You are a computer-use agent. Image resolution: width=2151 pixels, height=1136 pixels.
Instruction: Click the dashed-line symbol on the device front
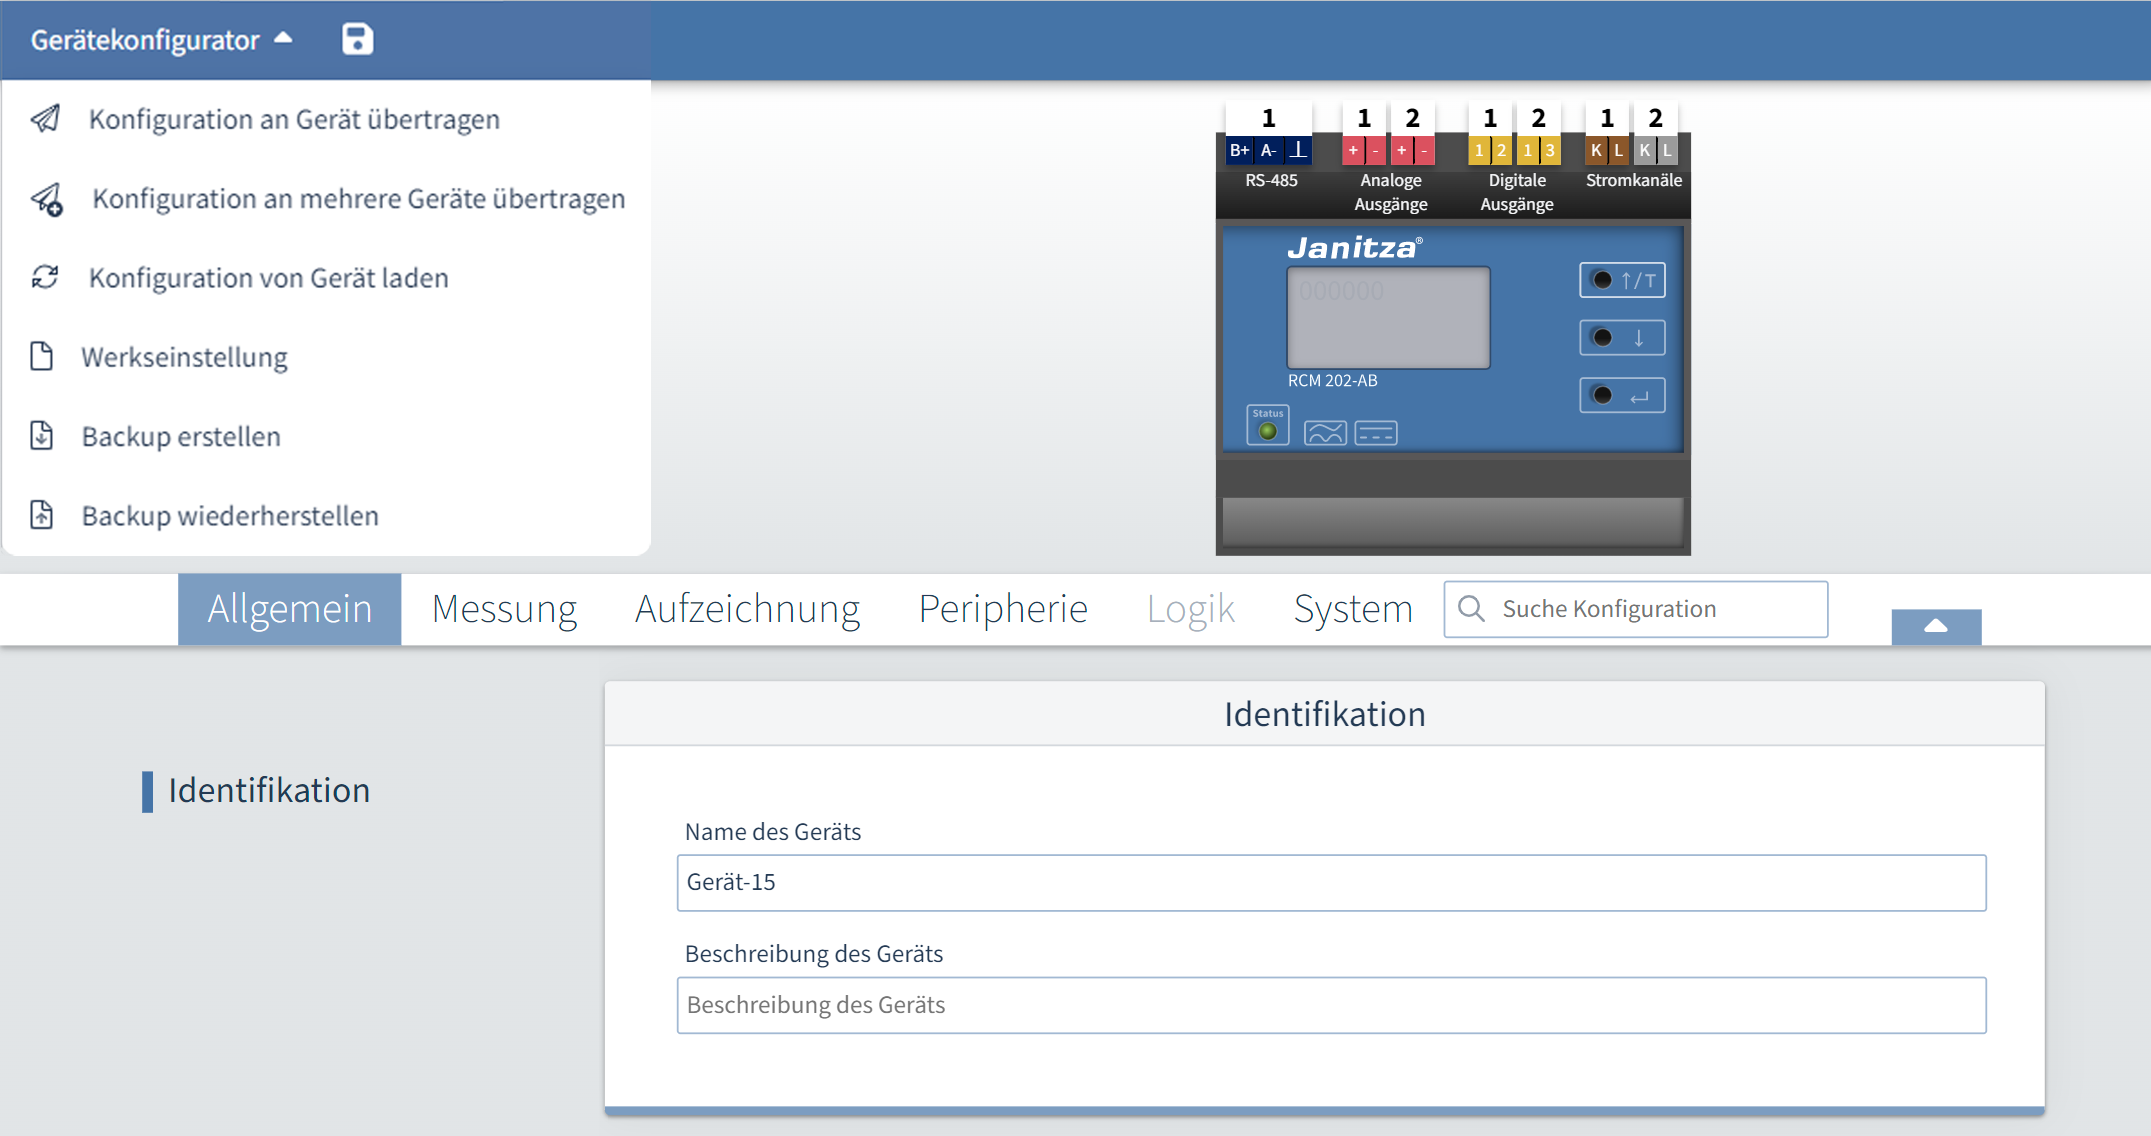(1375, 432)
